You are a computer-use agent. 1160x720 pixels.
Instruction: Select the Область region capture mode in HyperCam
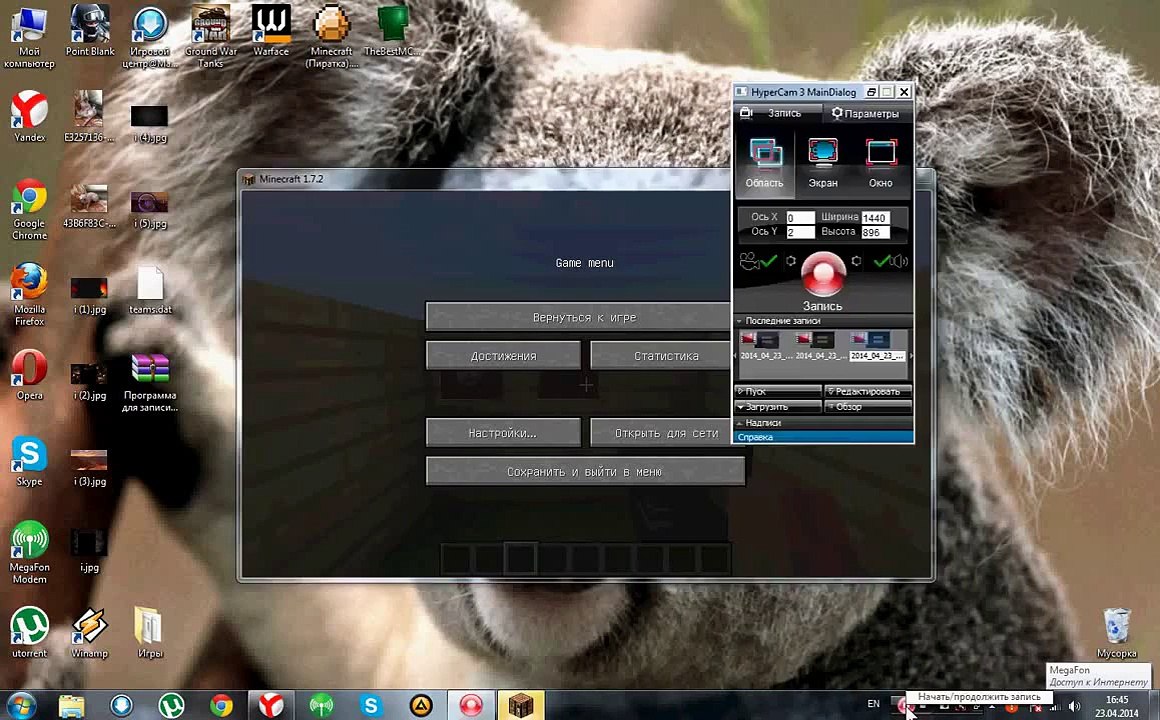point(764,164)
